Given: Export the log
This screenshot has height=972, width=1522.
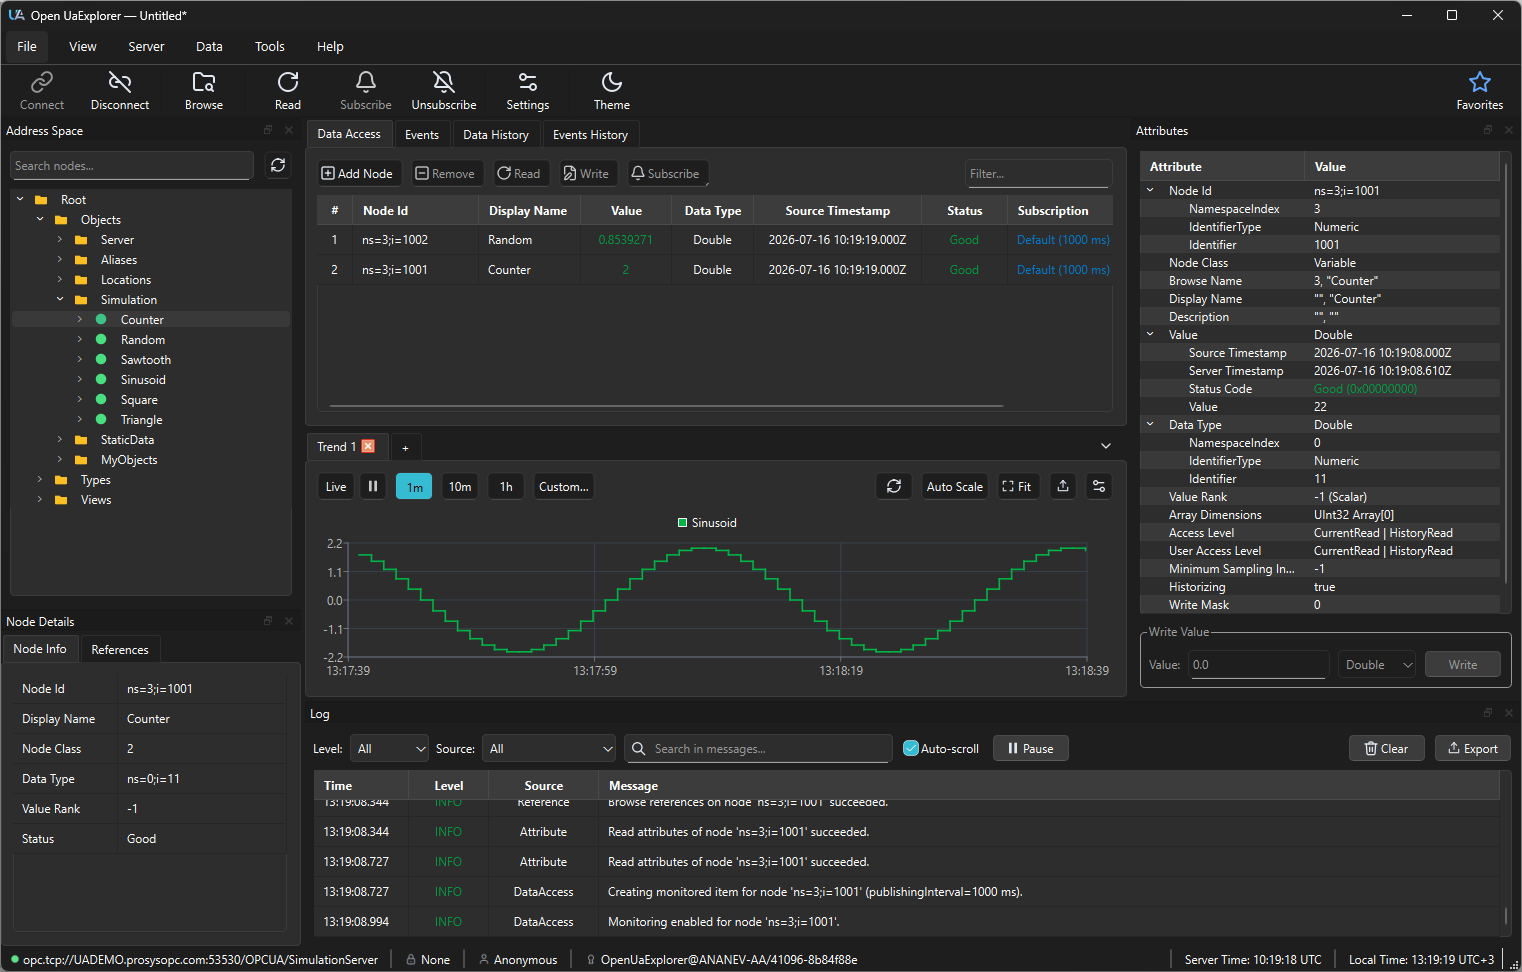Looking at the screenshot, I should (x=1473, y=748).
